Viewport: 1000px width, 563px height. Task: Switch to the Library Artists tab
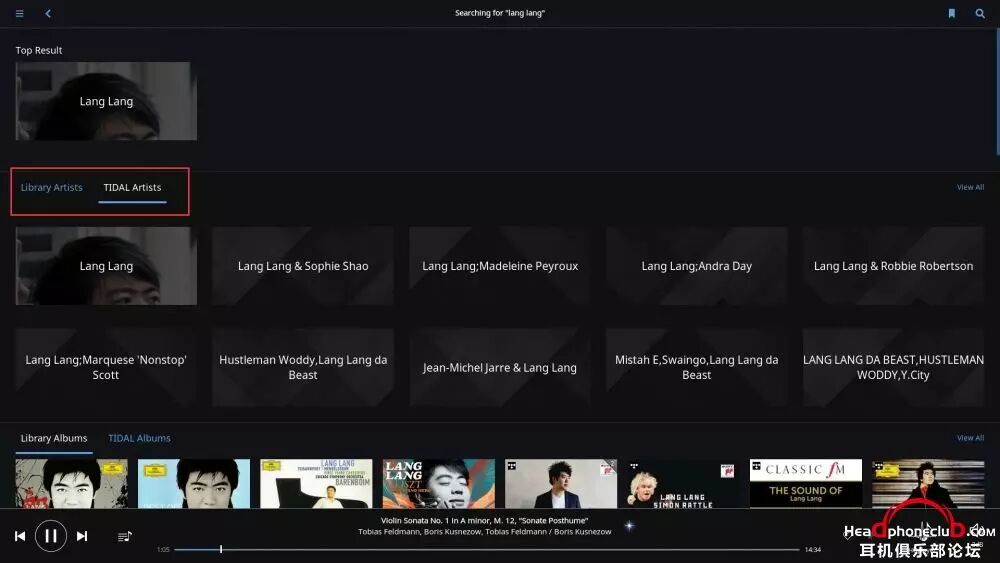tap(52, 187)
